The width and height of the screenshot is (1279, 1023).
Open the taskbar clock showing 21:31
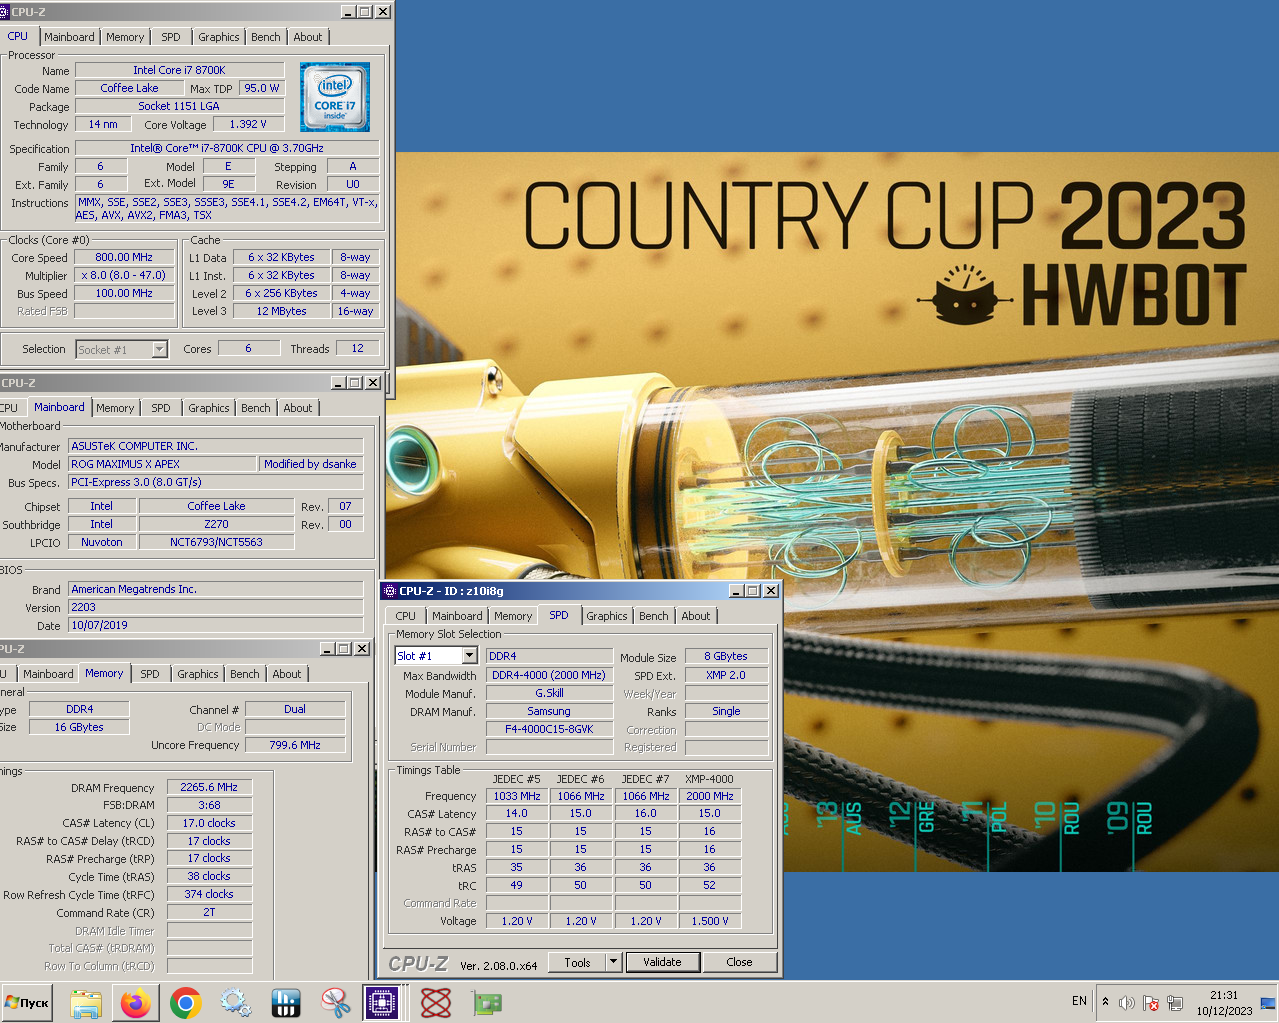(1224, 1002)
